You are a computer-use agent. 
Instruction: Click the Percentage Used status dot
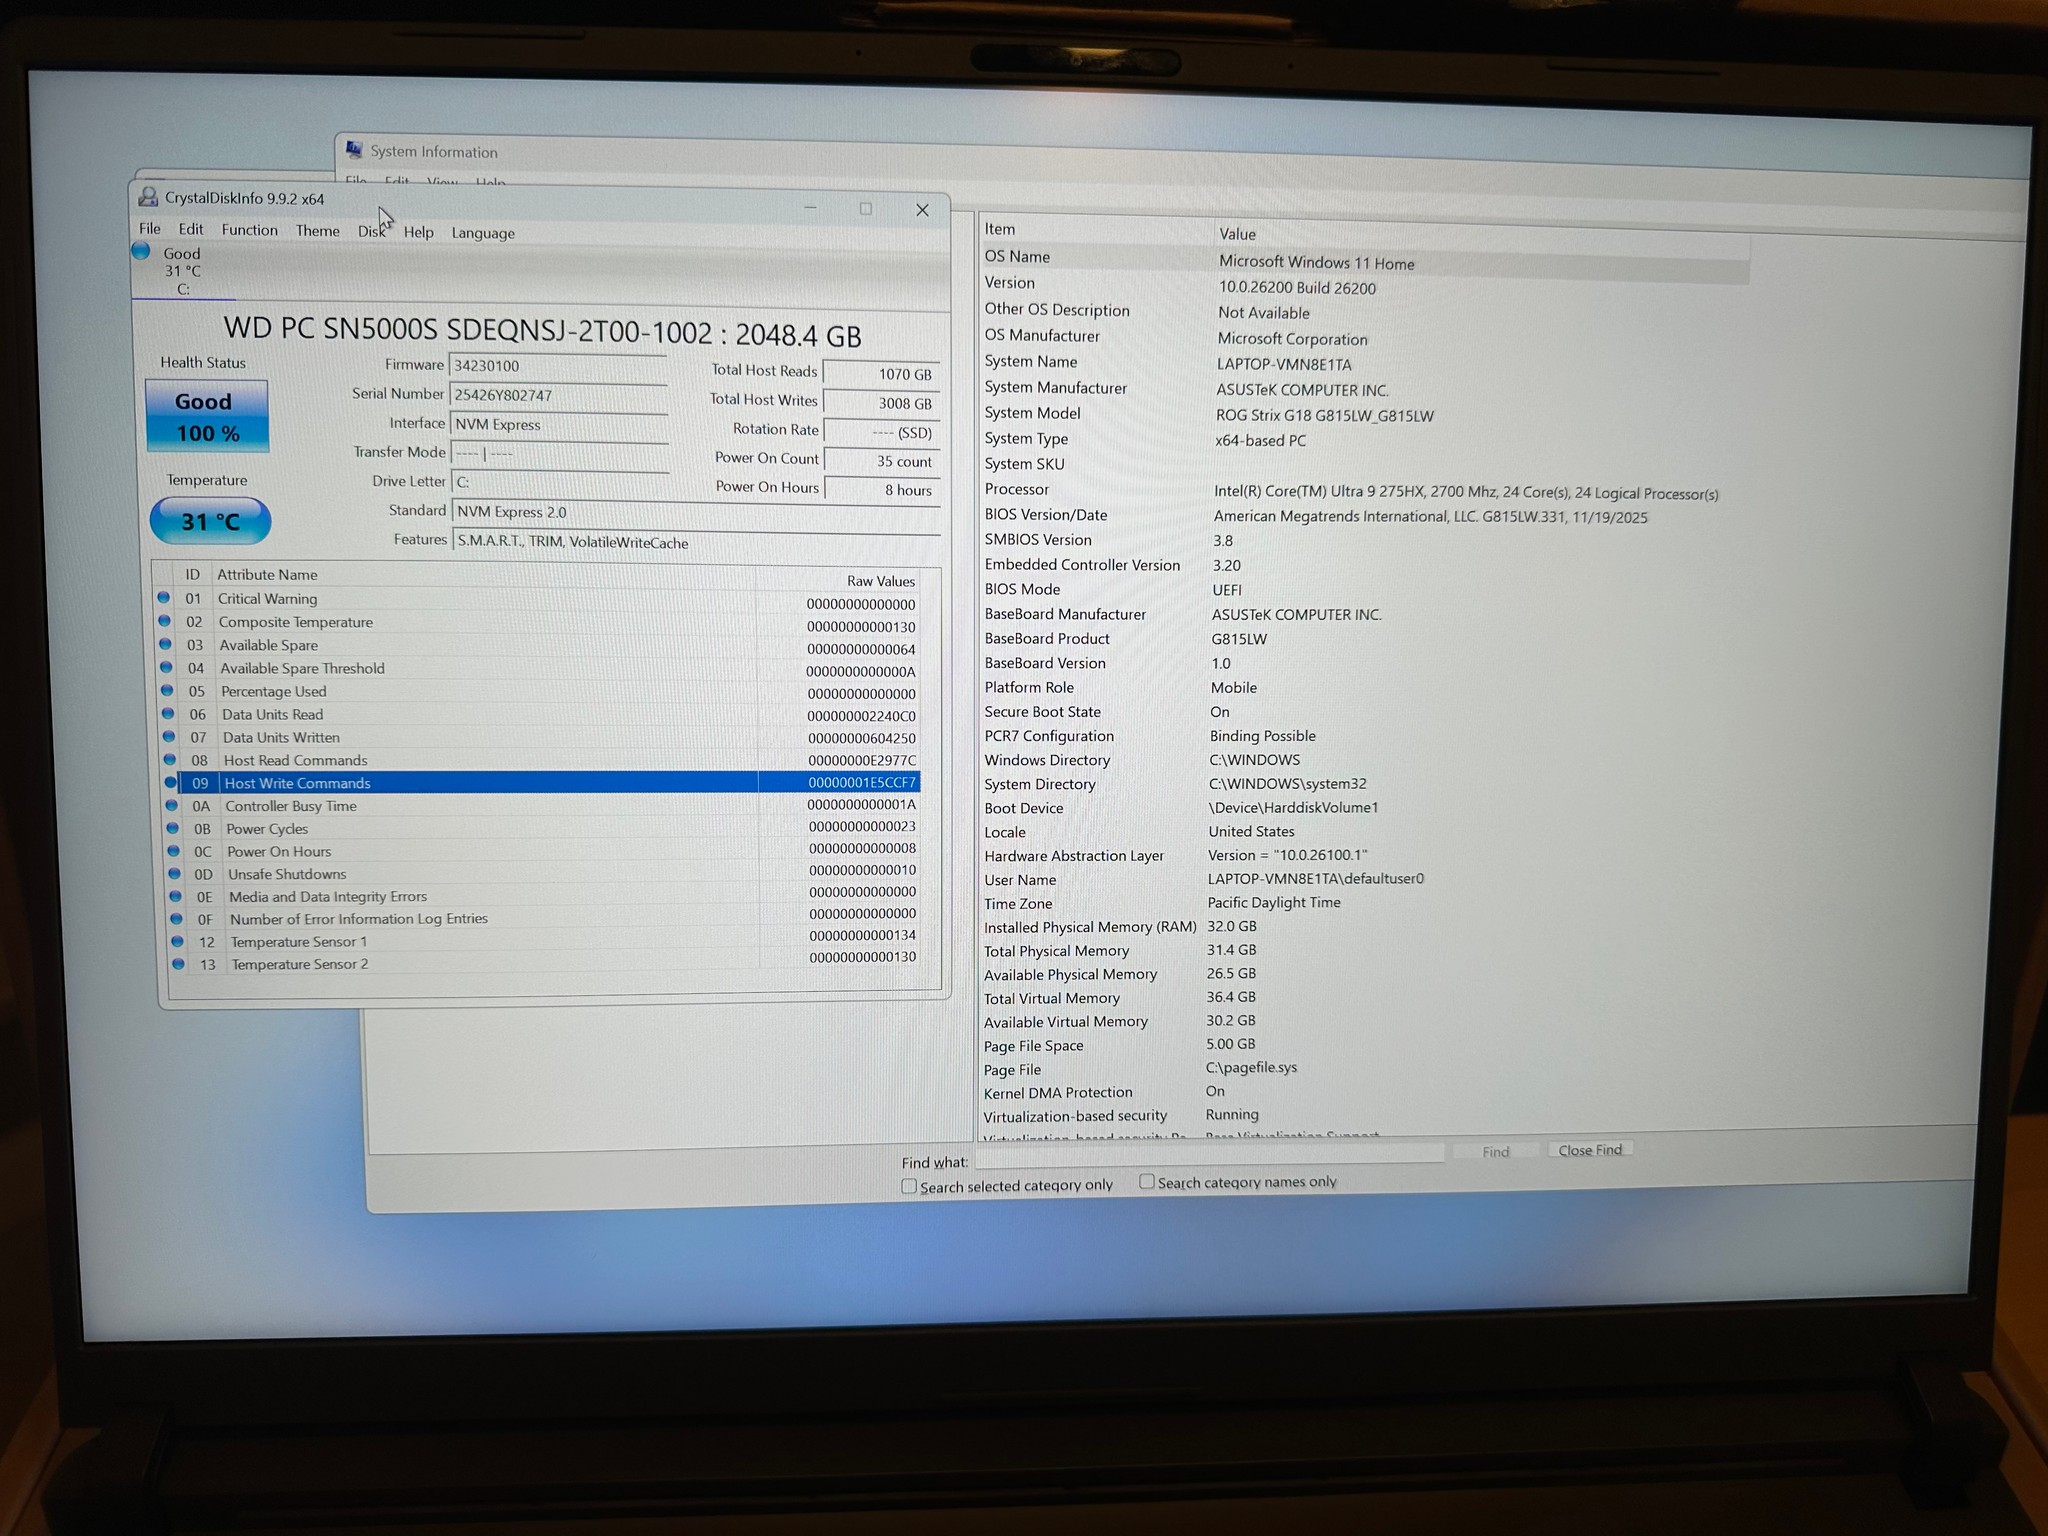pyautogui.click(x=167, y=690)
